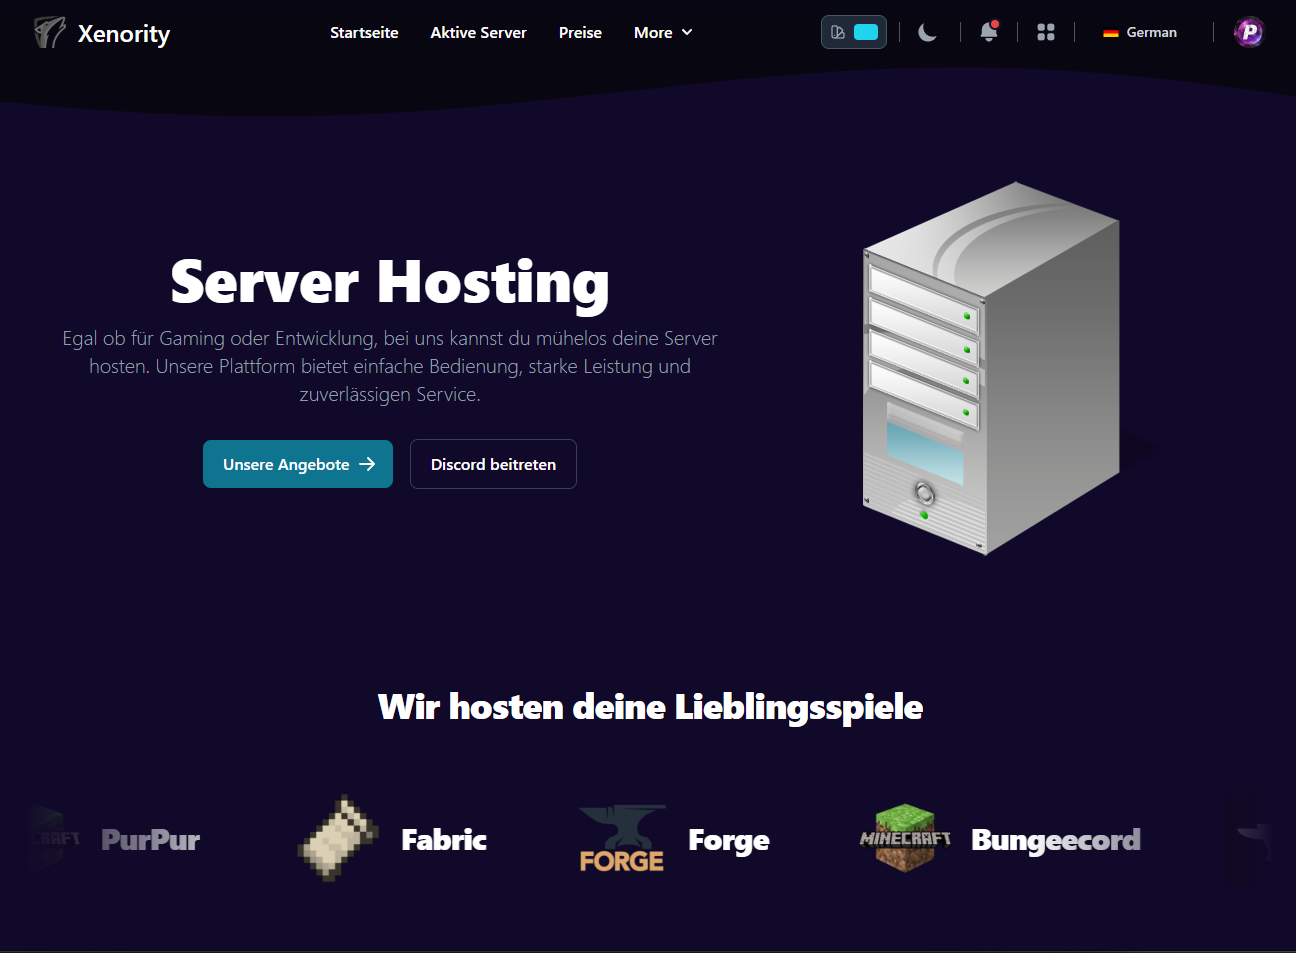Select the Bungeecord game label
This screenshot has height=953, width=1296.
[1056, 841]
